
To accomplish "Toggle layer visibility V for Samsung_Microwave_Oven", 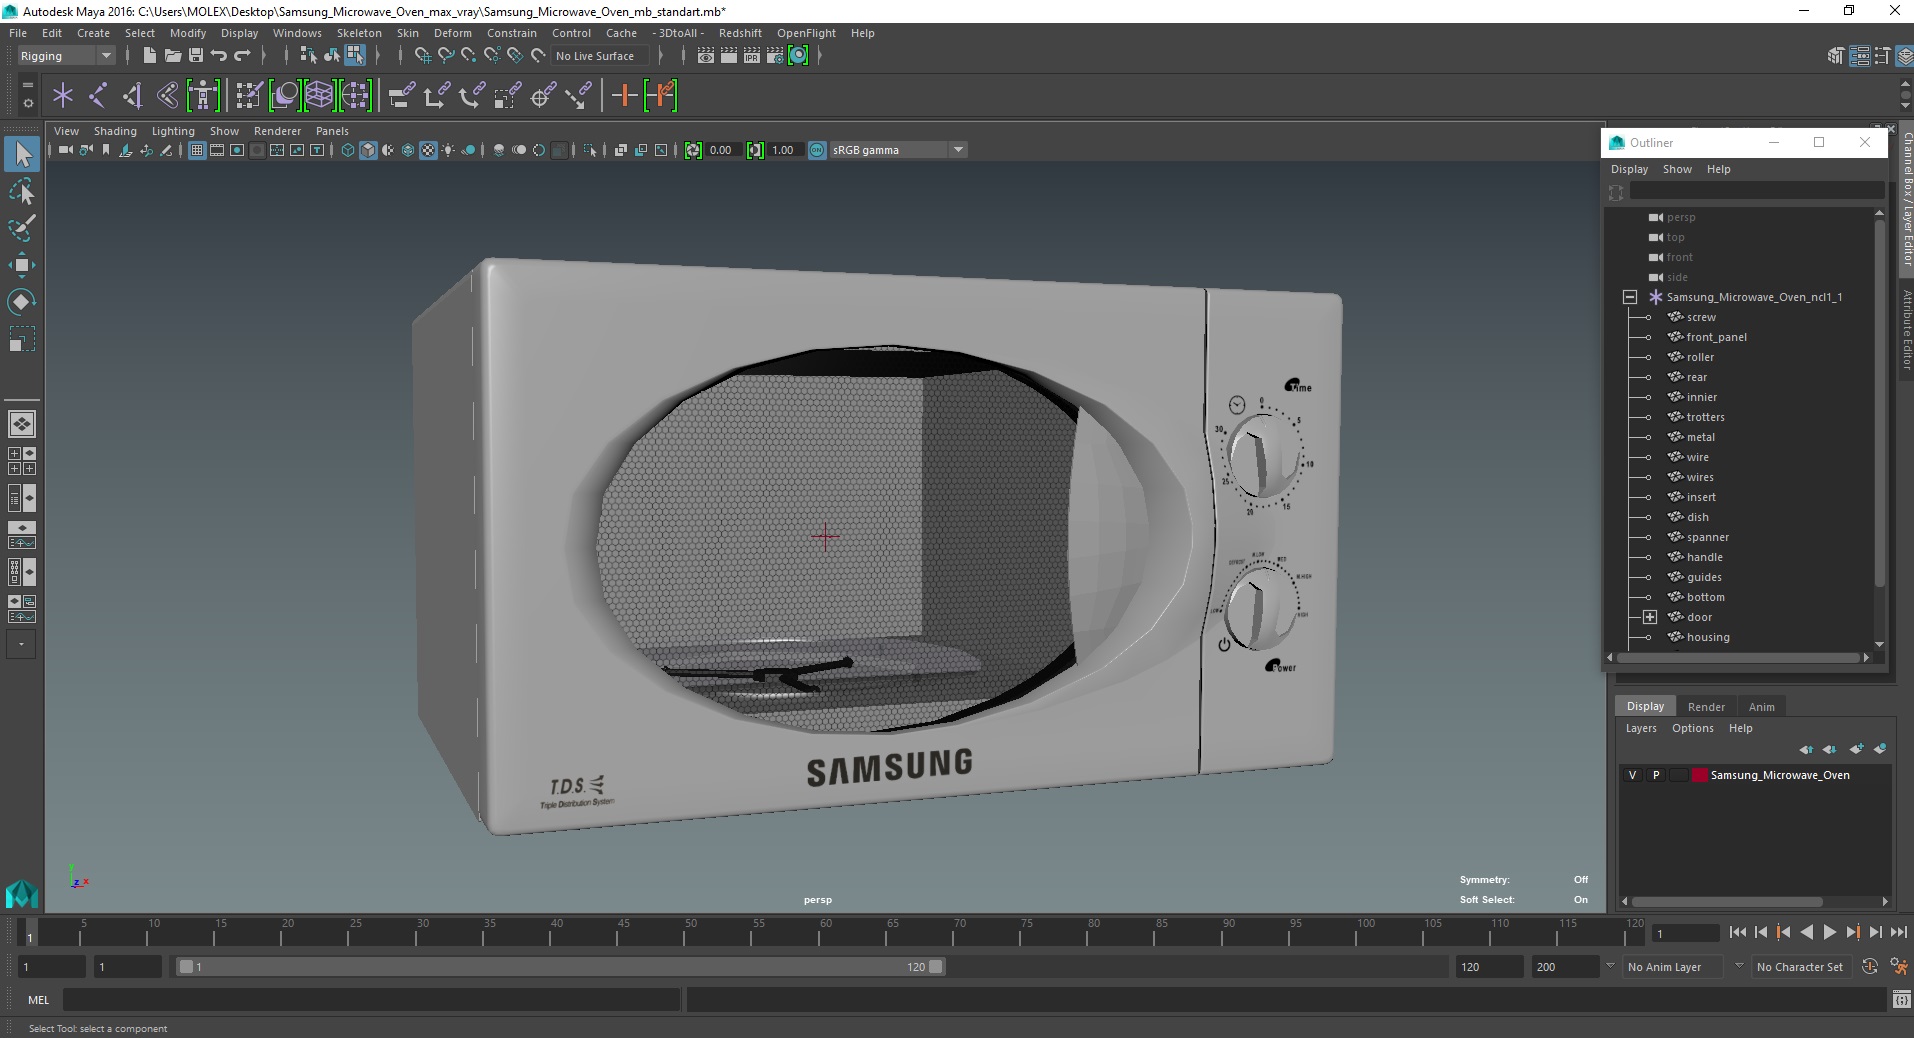I will (1632, 775).
